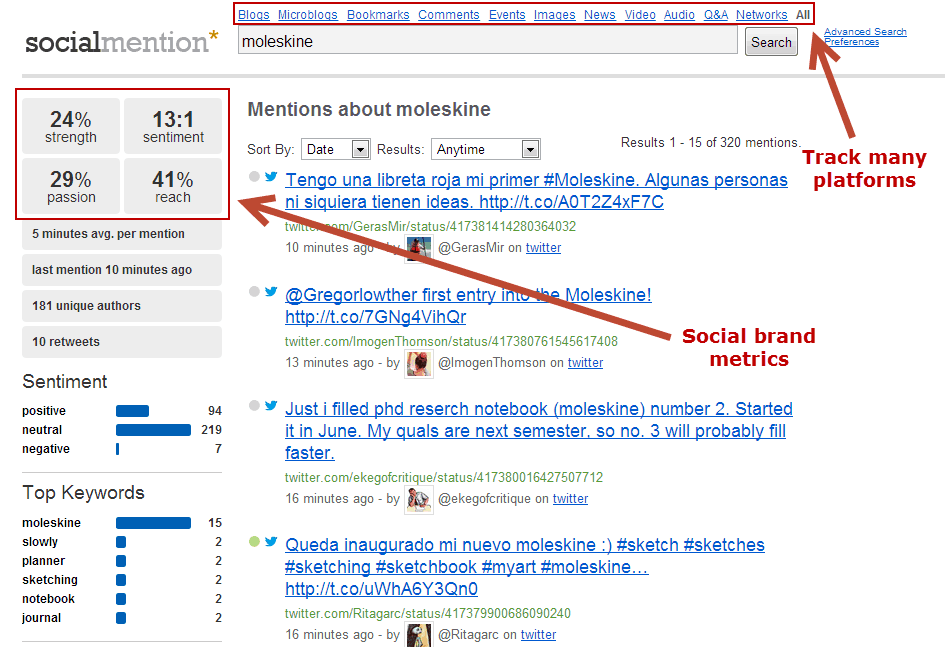
Task: Switch to the Blogs source tab
Action: (254, 14)
